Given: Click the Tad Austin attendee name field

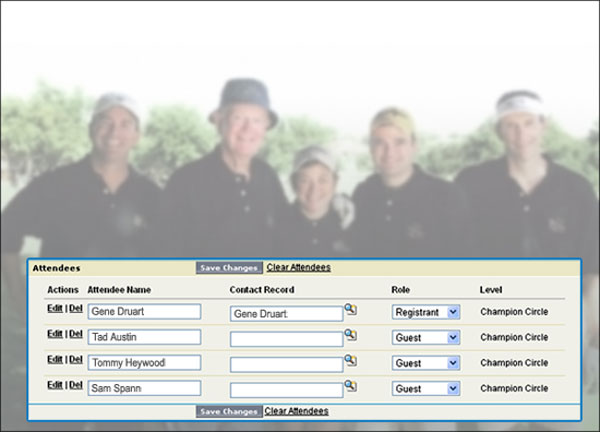Looking at the screenshot, I should click(144, 337).
